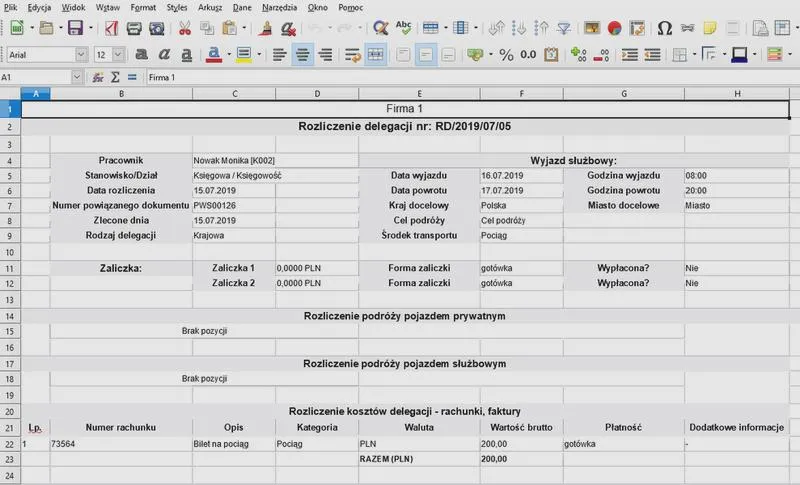Select column header E
This screenshot has width=800, height=485.
click(x=419, y=94)
